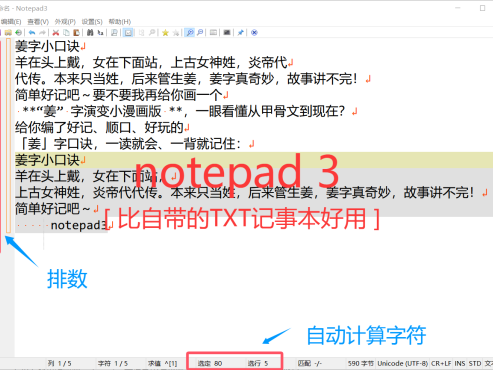The width and height of the screenshot is (493, 370).
Task: Click the first line 姜字小口诀
Action: click(x=47, y=46)
